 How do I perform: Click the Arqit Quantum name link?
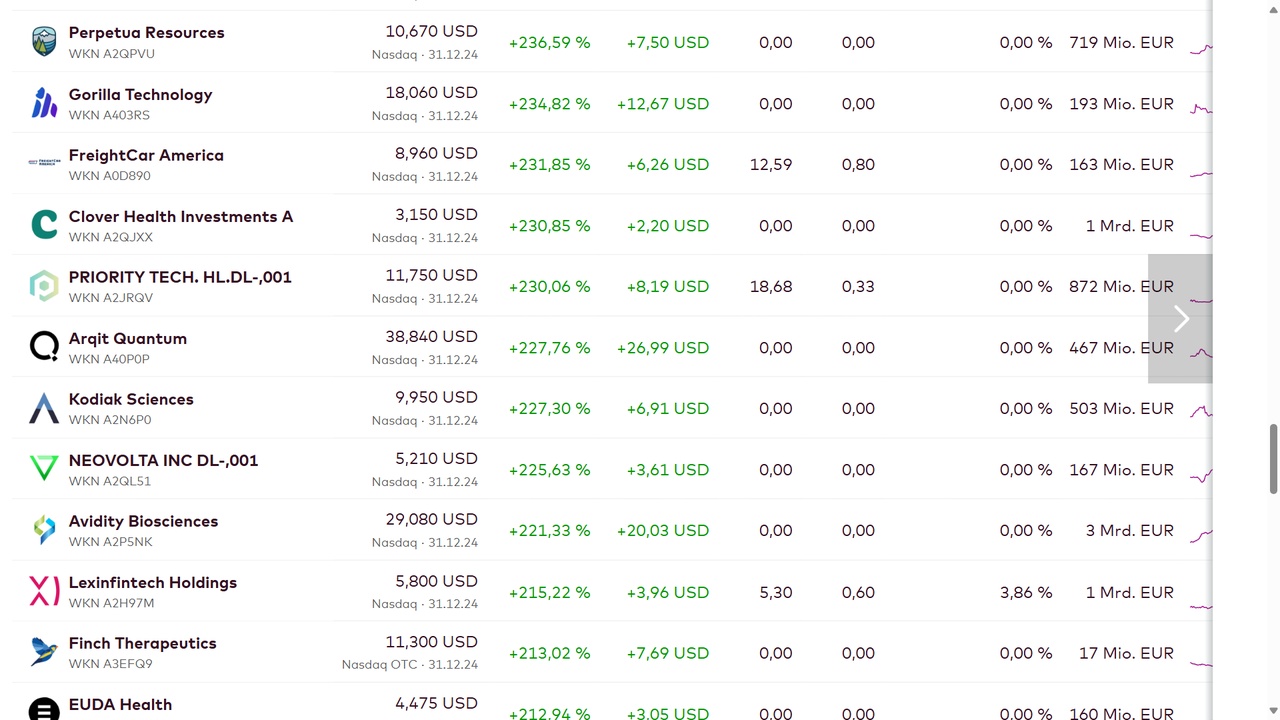128,338
